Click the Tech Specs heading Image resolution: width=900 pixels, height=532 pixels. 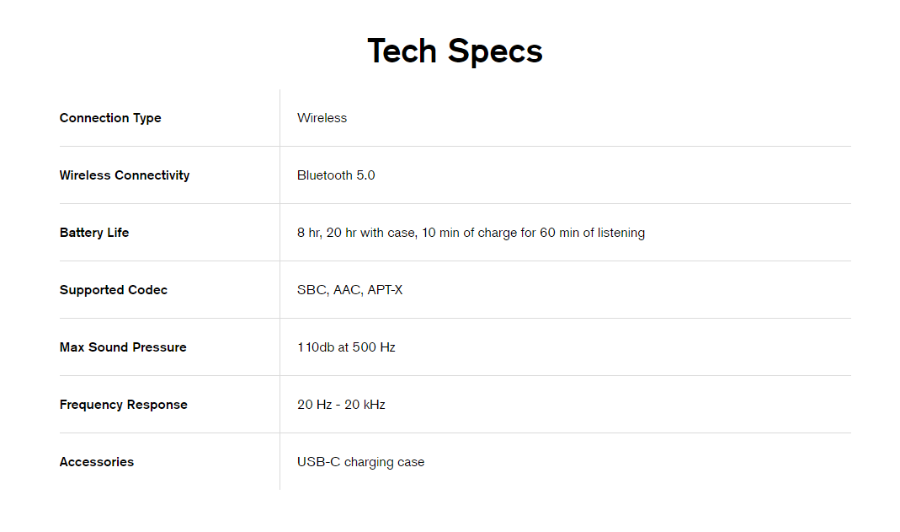tap(455, 51)
